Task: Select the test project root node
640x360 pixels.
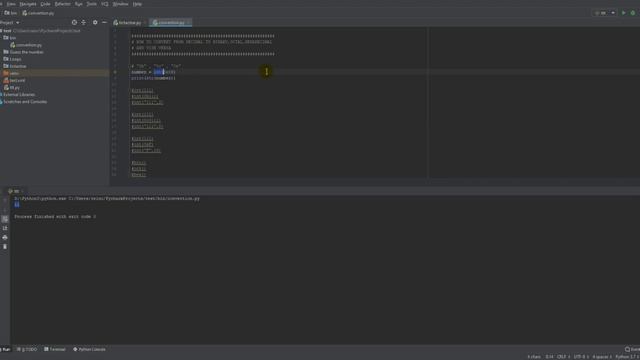Action: pyautogui.click(x=41, y=31)
